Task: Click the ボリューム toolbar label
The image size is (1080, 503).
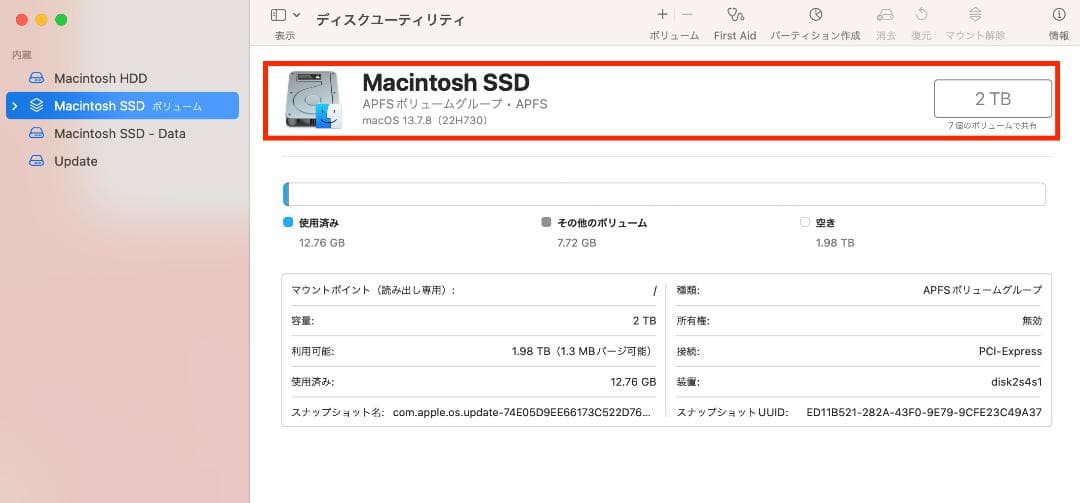Action: (674, 36)
